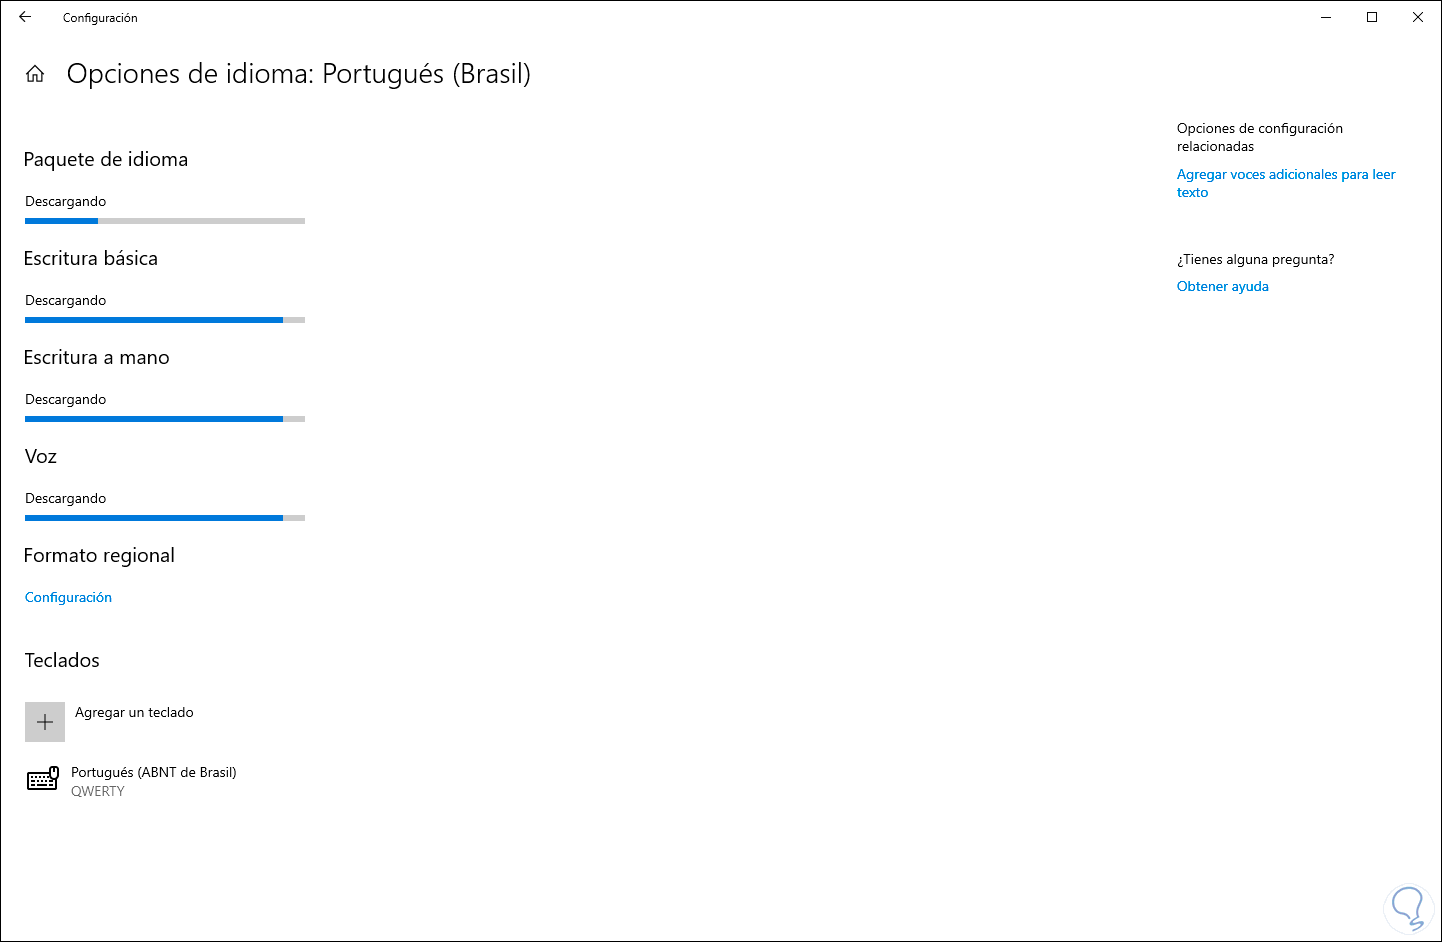This screenshot has height=942, width=1442.
Task: Close the Configuración window
Action: pyautogui.click(x=1418, y=17)
